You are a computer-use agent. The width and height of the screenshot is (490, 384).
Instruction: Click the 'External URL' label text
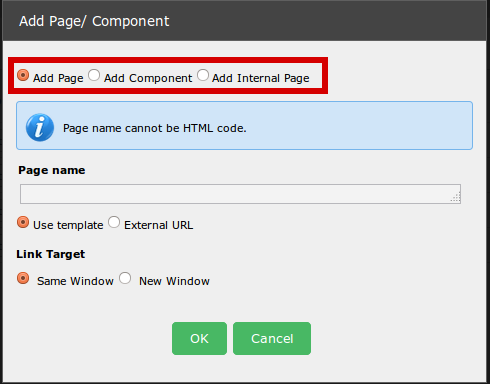(x=159, y=225)
